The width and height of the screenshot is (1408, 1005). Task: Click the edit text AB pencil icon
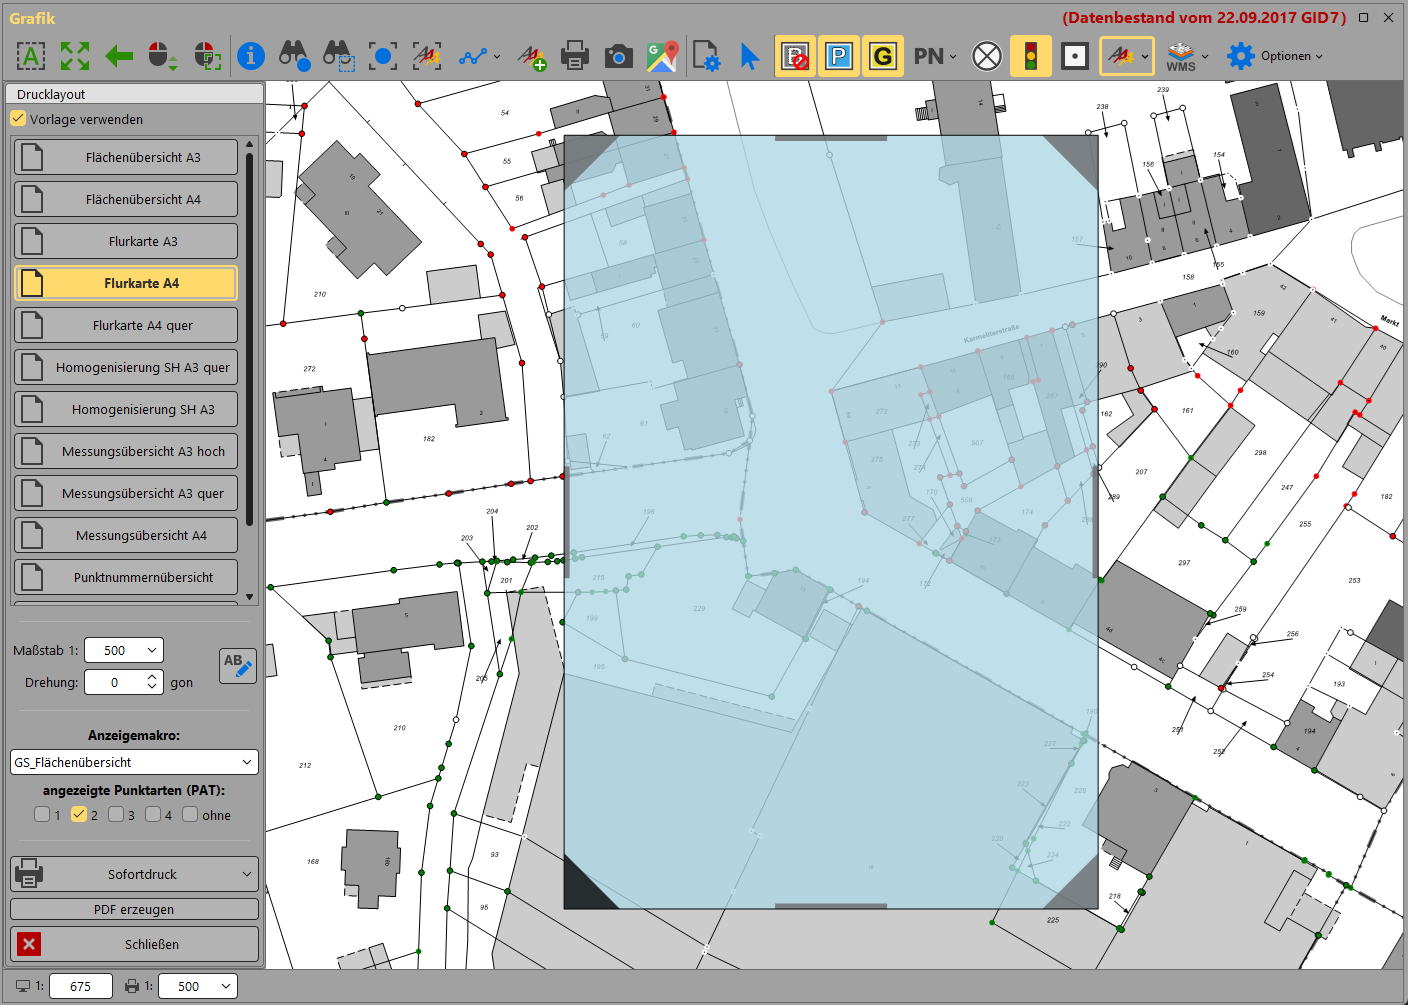(x=238, y=665)
